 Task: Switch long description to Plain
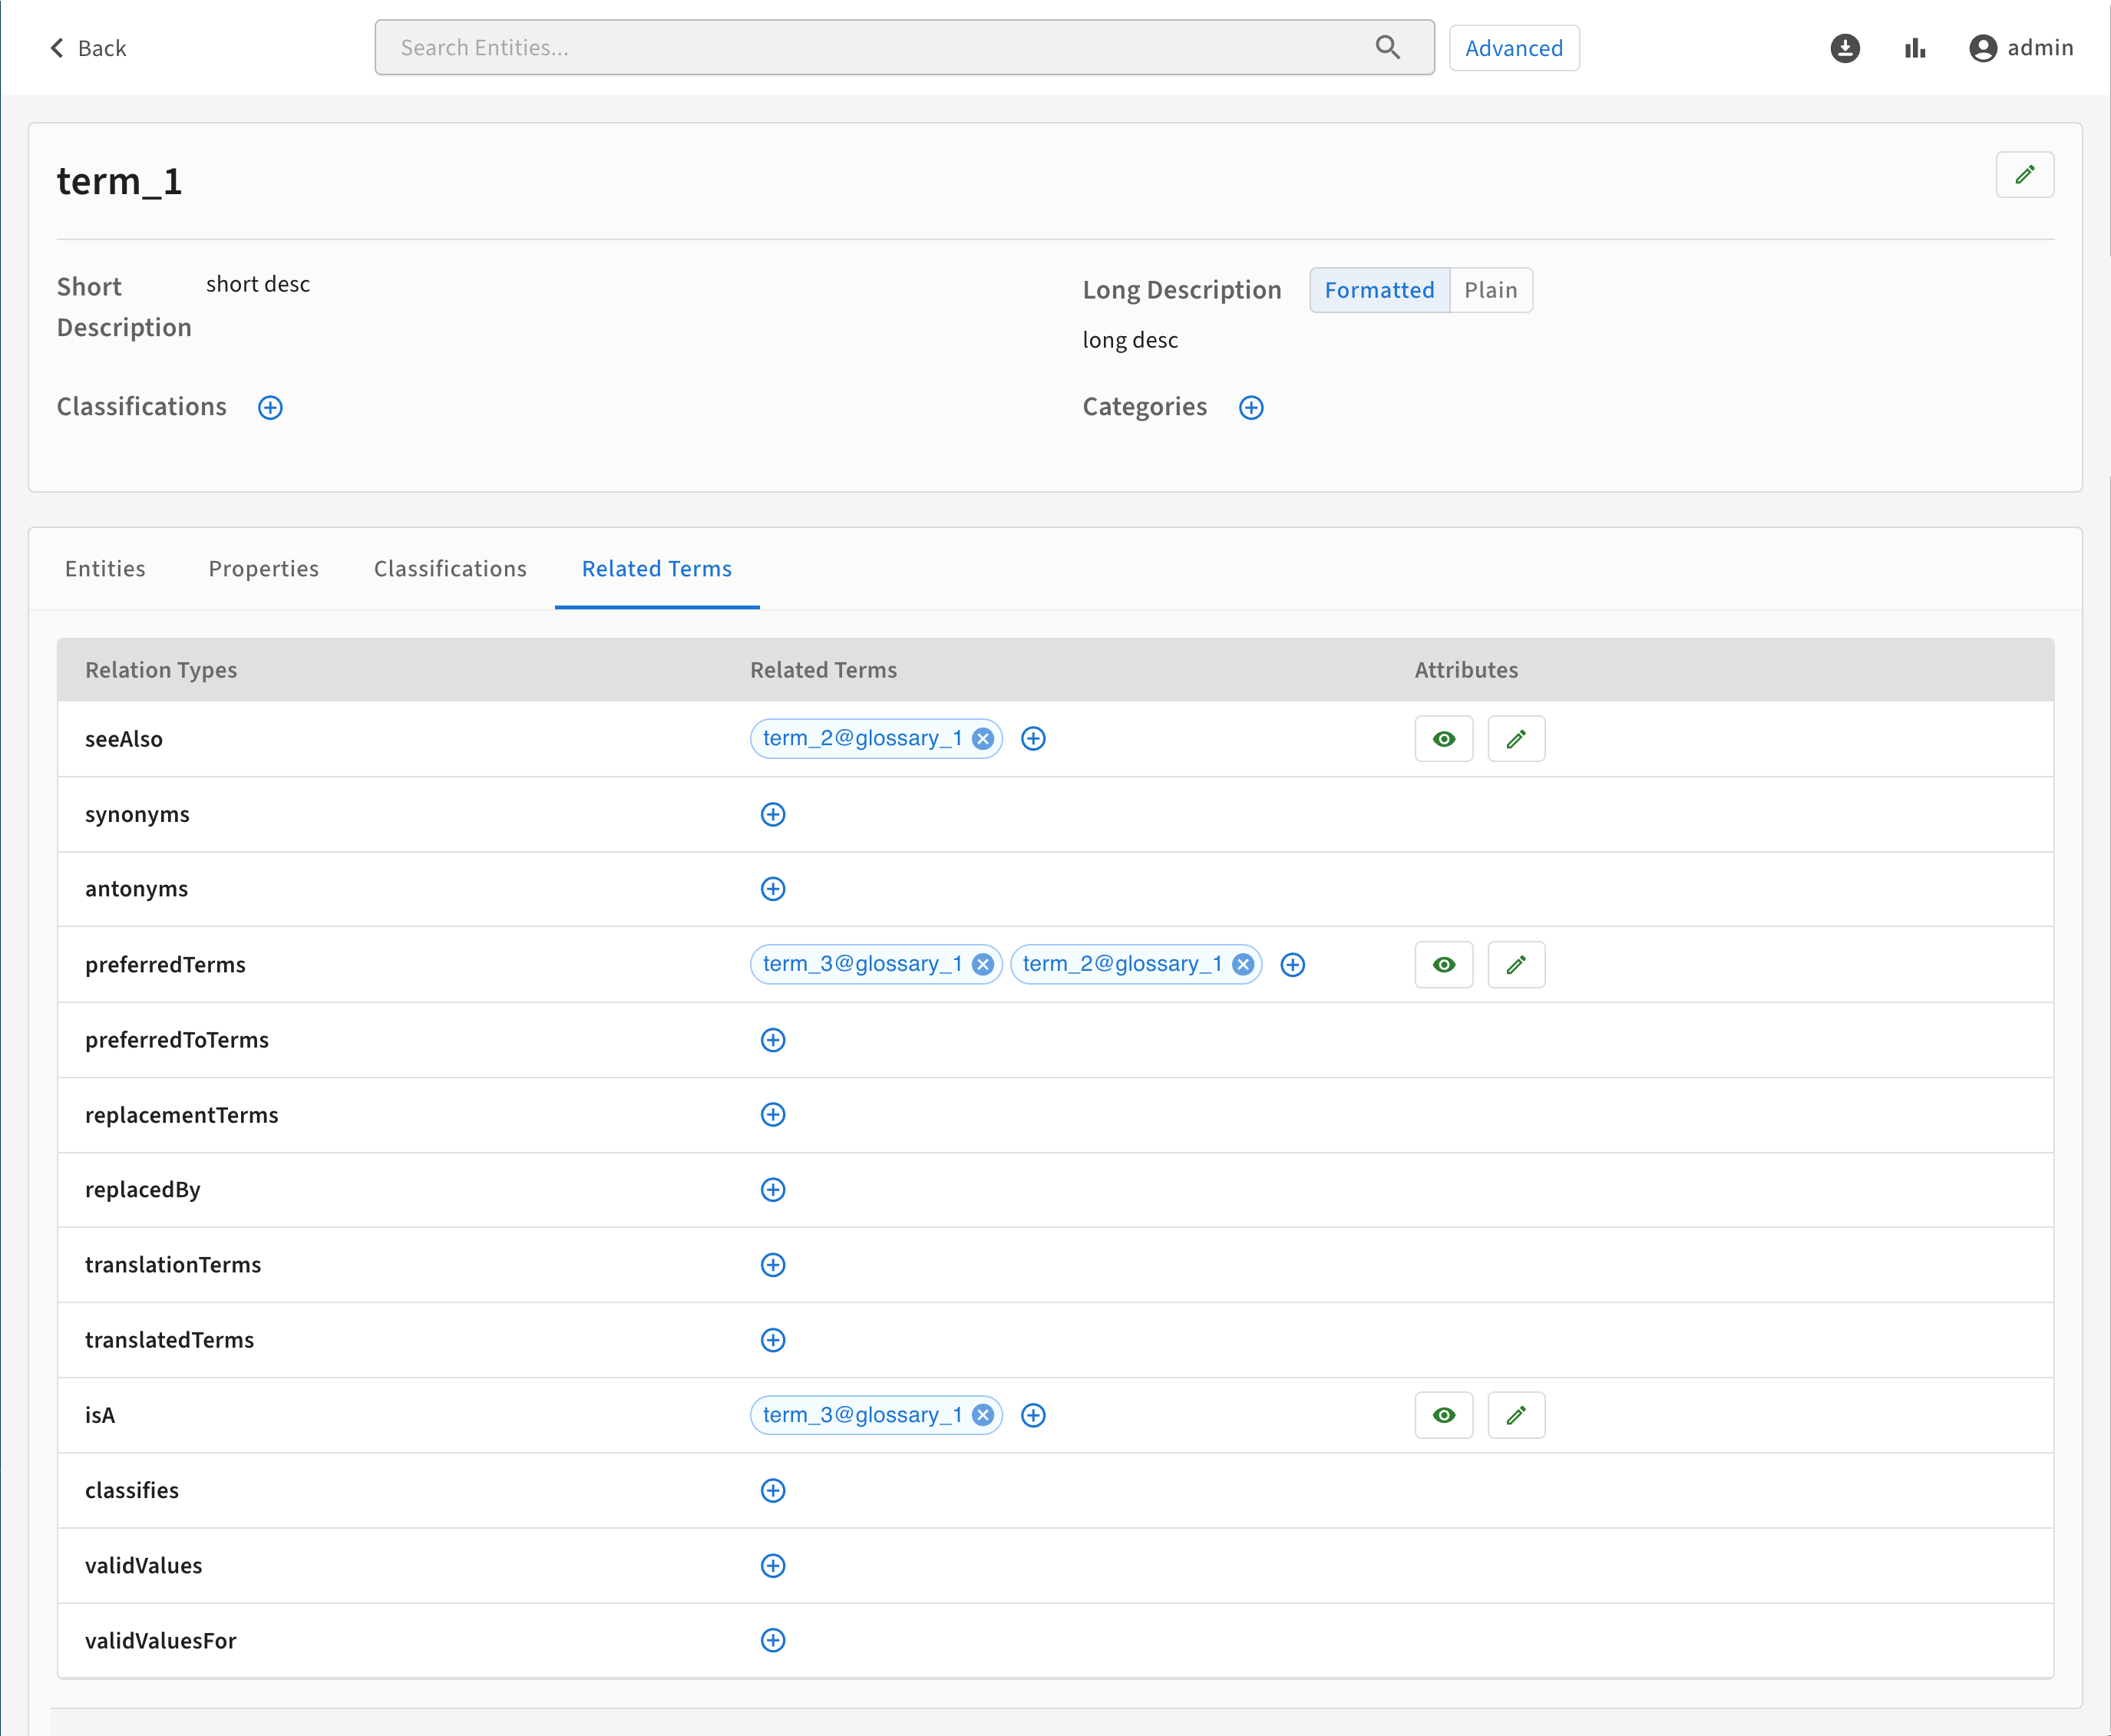[1490, 290]
